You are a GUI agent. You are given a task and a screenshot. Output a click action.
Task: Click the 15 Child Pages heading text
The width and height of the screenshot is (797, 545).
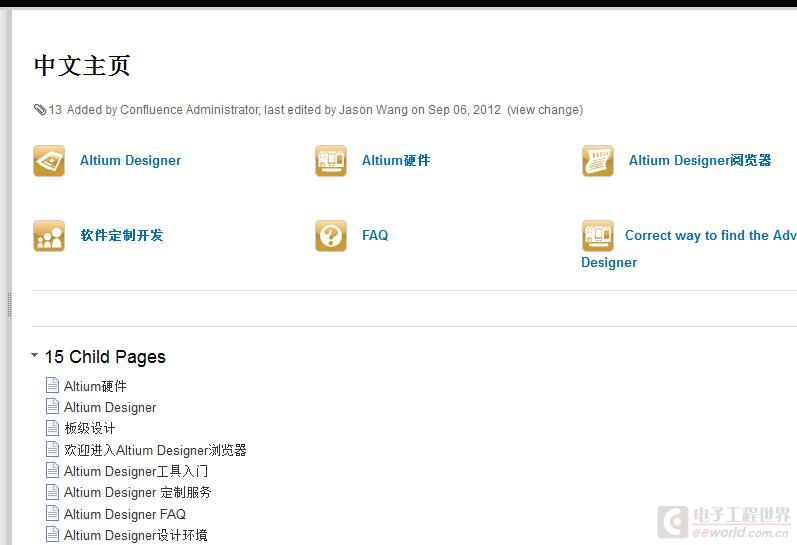105,357
